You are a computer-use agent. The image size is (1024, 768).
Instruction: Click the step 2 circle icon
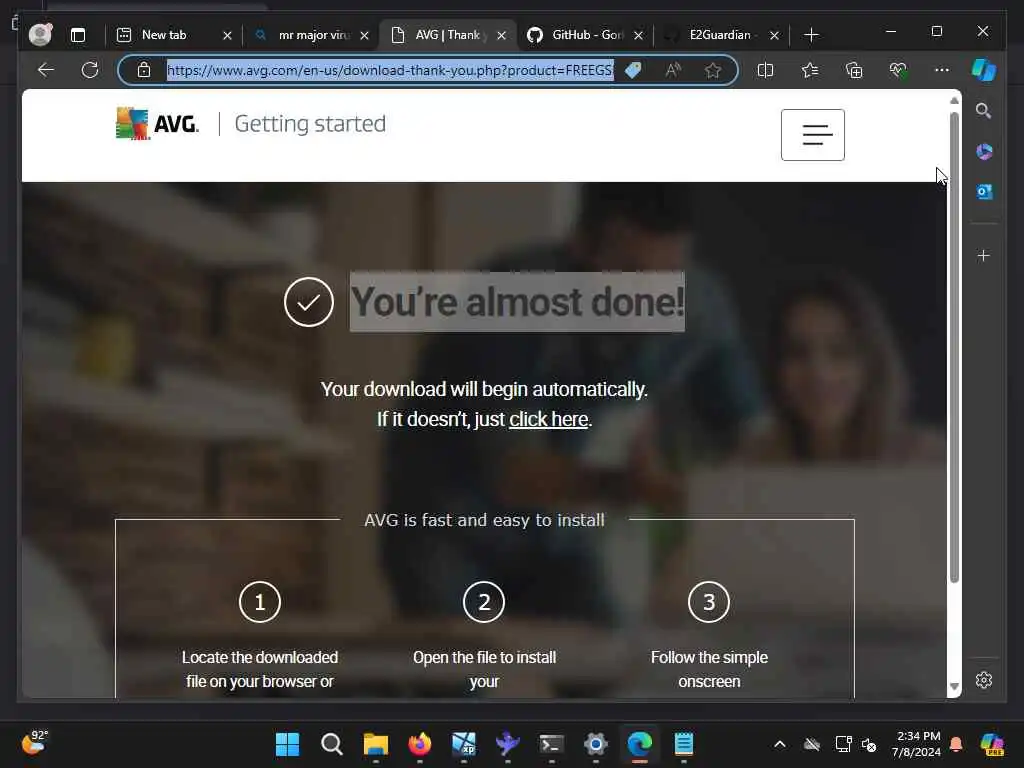click(x=484, y=601)
